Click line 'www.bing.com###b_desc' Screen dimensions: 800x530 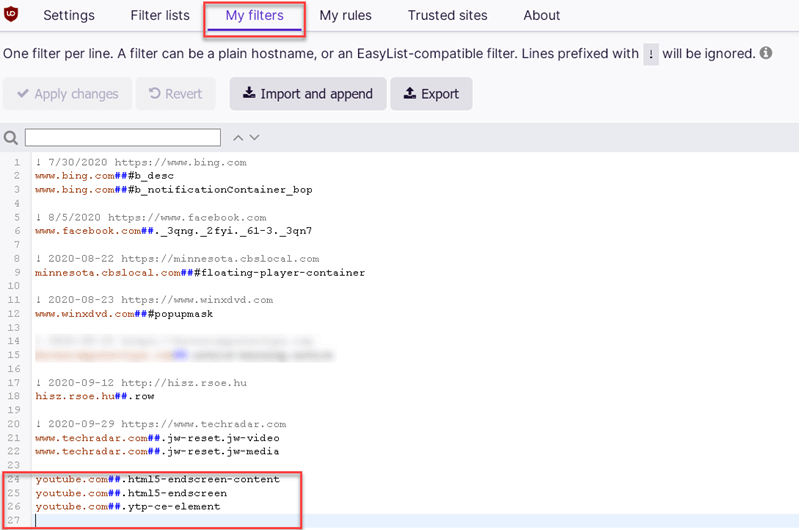105,176
